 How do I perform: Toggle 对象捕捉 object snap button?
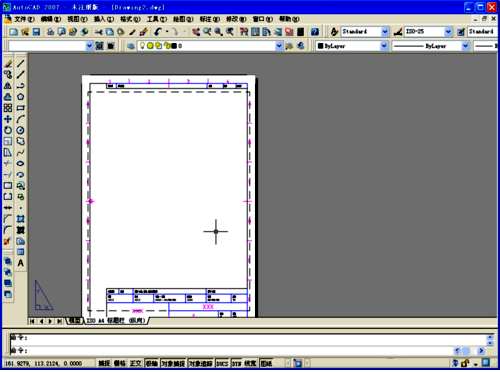click(x=173, y=363)
